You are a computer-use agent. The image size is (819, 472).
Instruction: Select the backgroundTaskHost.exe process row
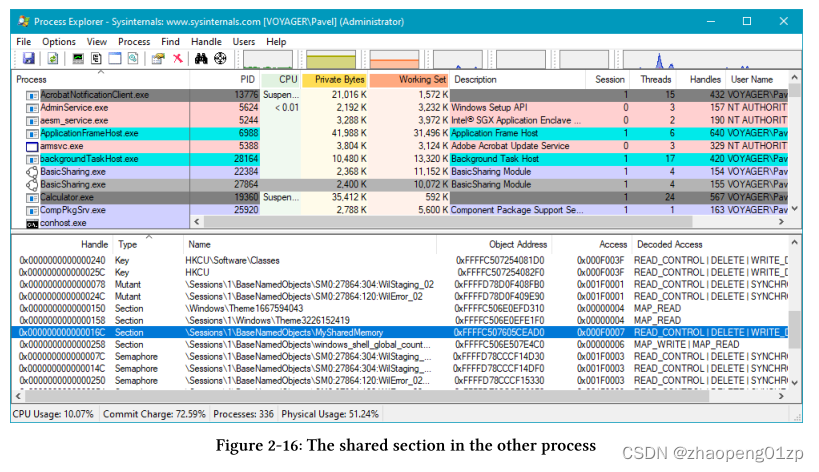[400, 159]
